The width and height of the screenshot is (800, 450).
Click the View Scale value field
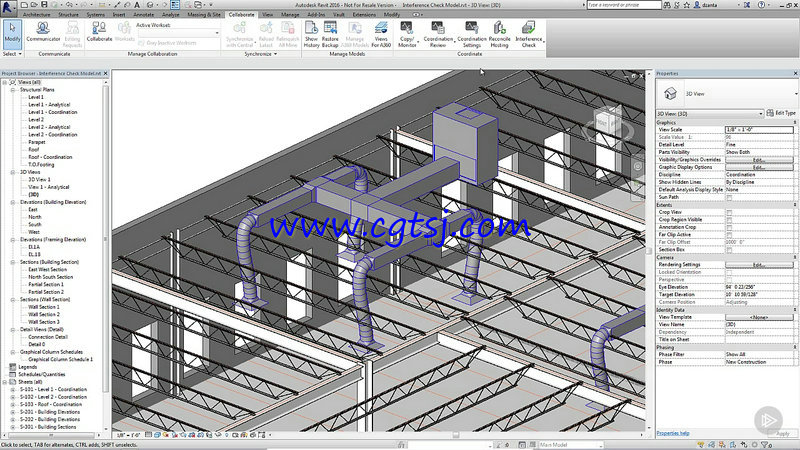point(759,130)
